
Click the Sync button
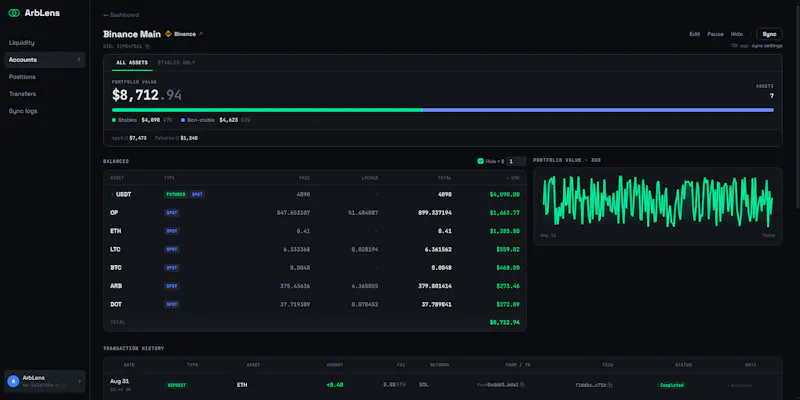[769, 34]
